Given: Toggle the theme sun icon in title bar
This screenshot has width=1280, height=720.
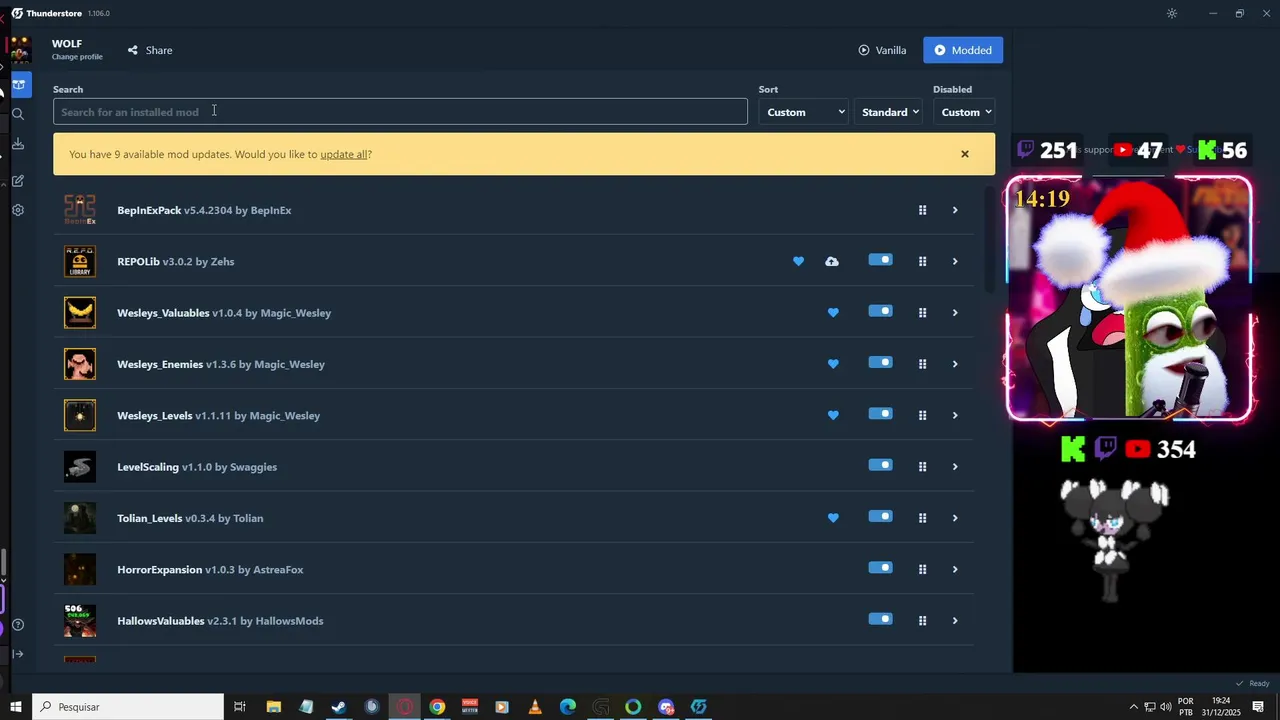Looking at the screenshot, I should click(x=1172, y=13).
